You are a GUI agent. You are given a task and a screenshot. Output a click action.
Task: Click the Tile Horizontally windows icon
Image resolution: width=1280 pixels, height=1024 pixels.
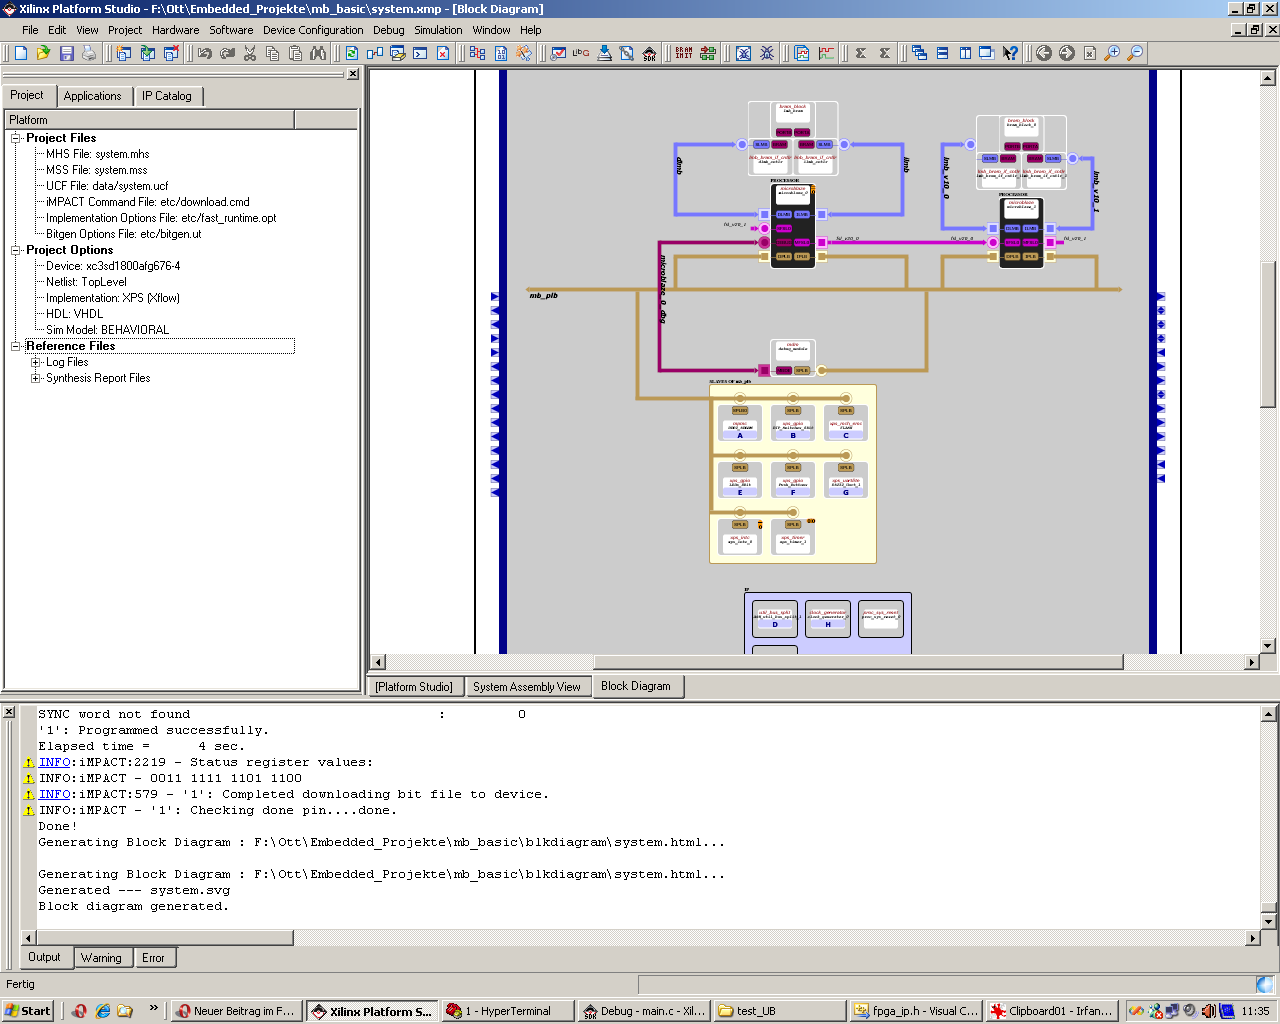coord(942,53)
